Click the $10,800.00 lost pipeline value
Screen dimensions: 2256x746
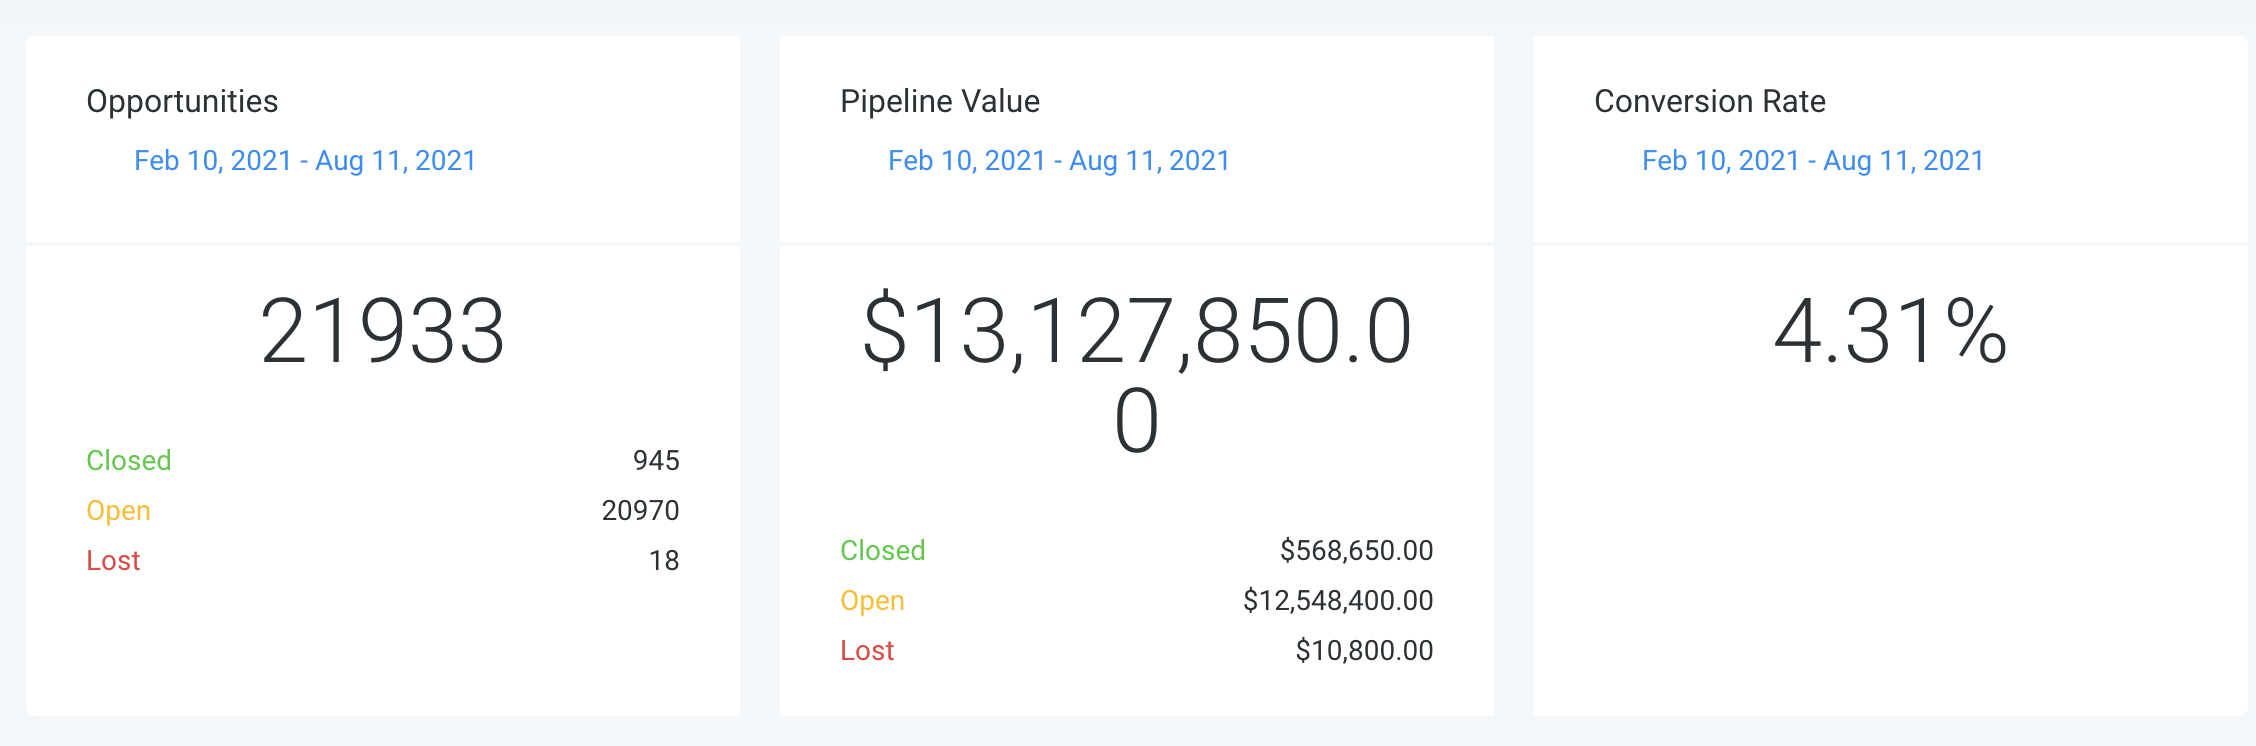pos(1365,650)
